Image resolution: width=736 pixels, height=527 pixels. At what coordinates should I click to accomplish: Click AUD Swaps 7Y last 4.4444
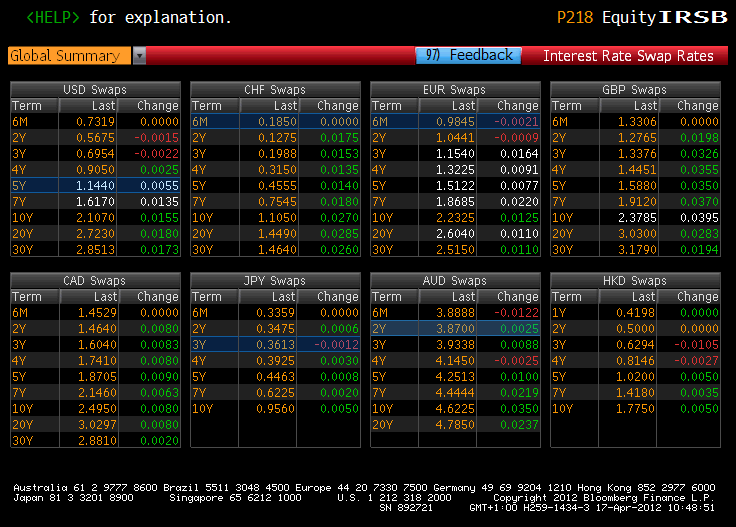(455, 392)
